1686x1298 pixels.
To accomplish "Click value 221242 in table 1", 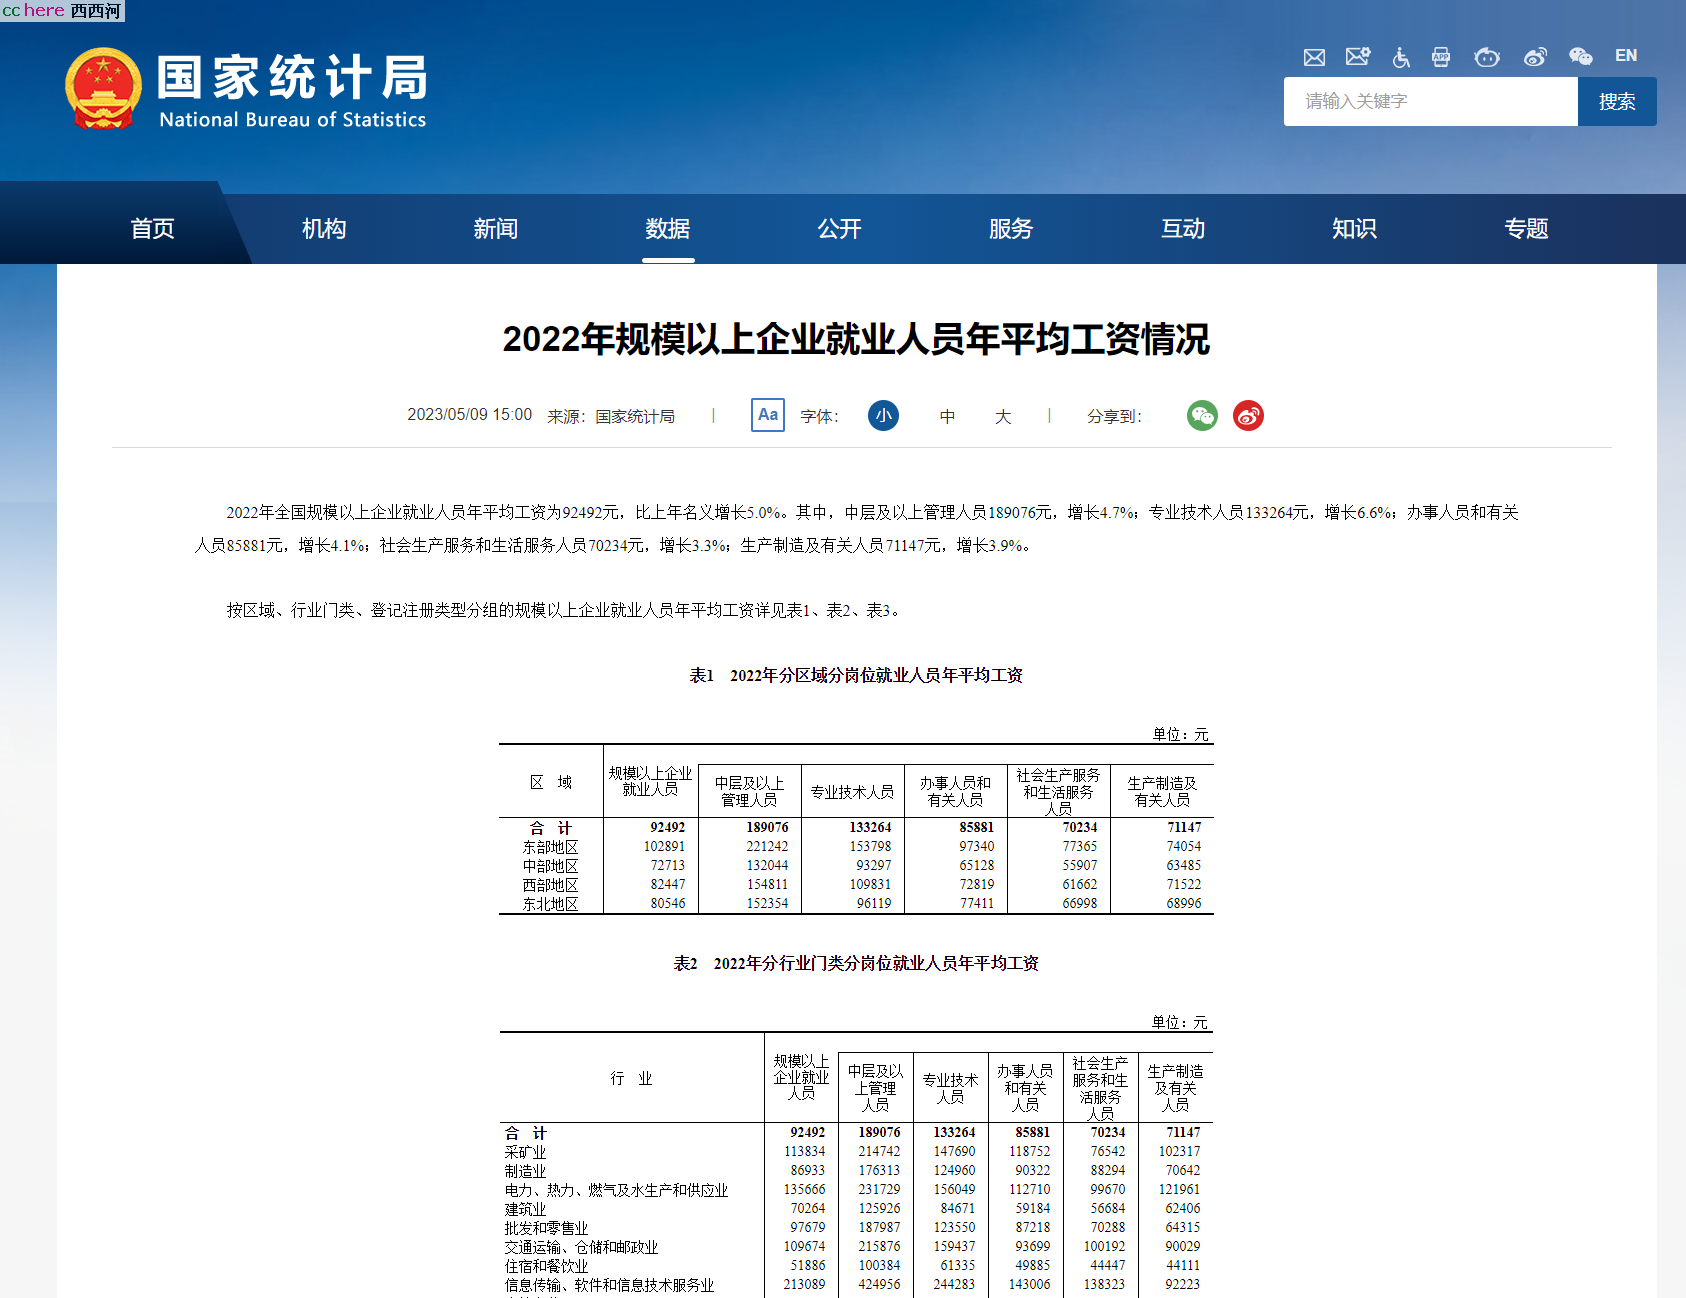I will pos(767,847).
